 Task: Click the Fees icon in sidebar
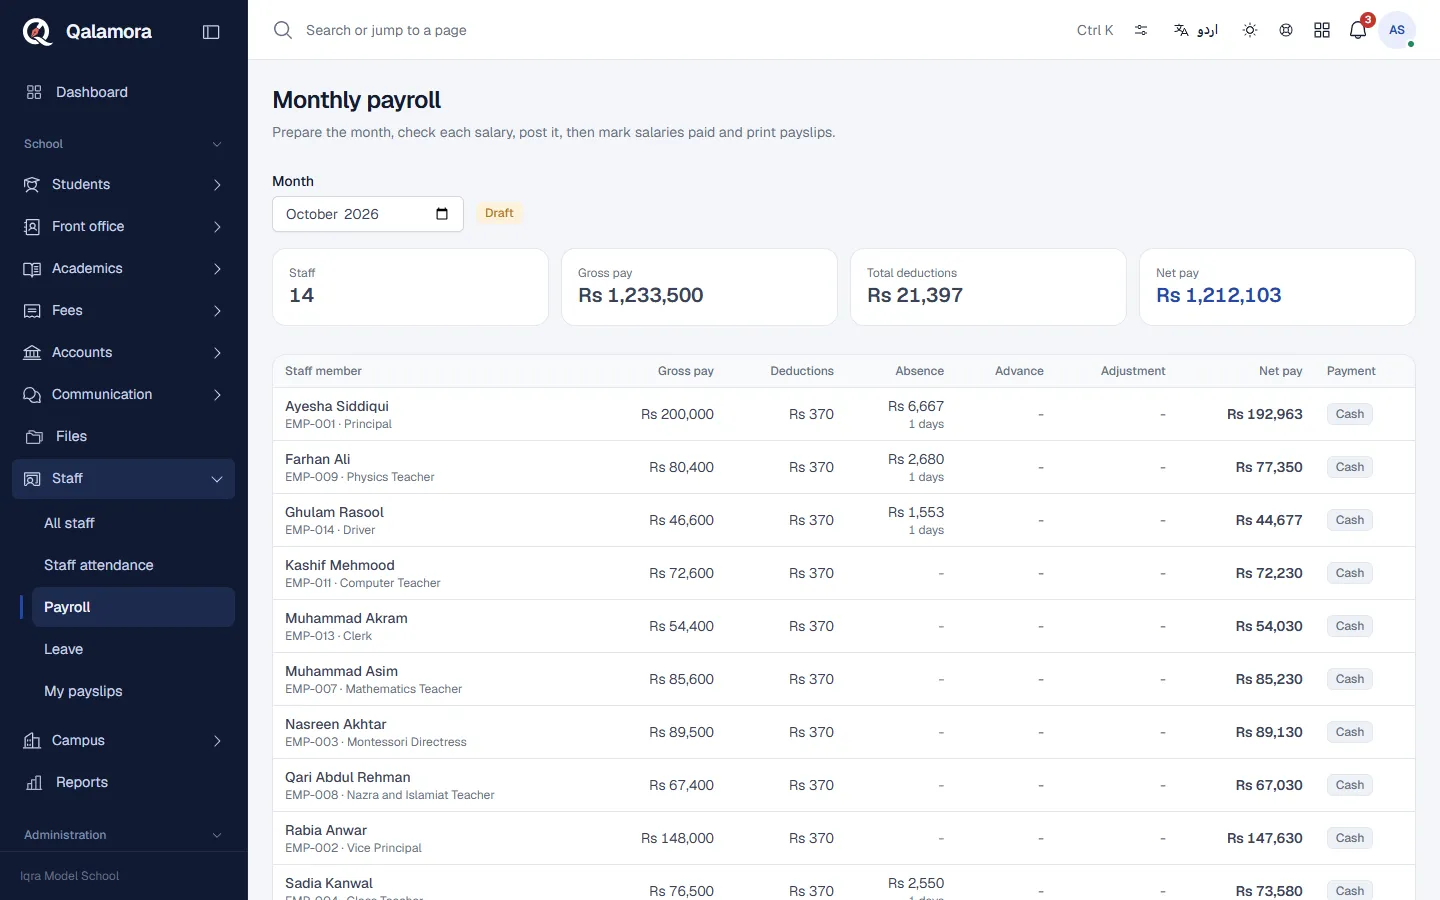(x=32, y=310)
